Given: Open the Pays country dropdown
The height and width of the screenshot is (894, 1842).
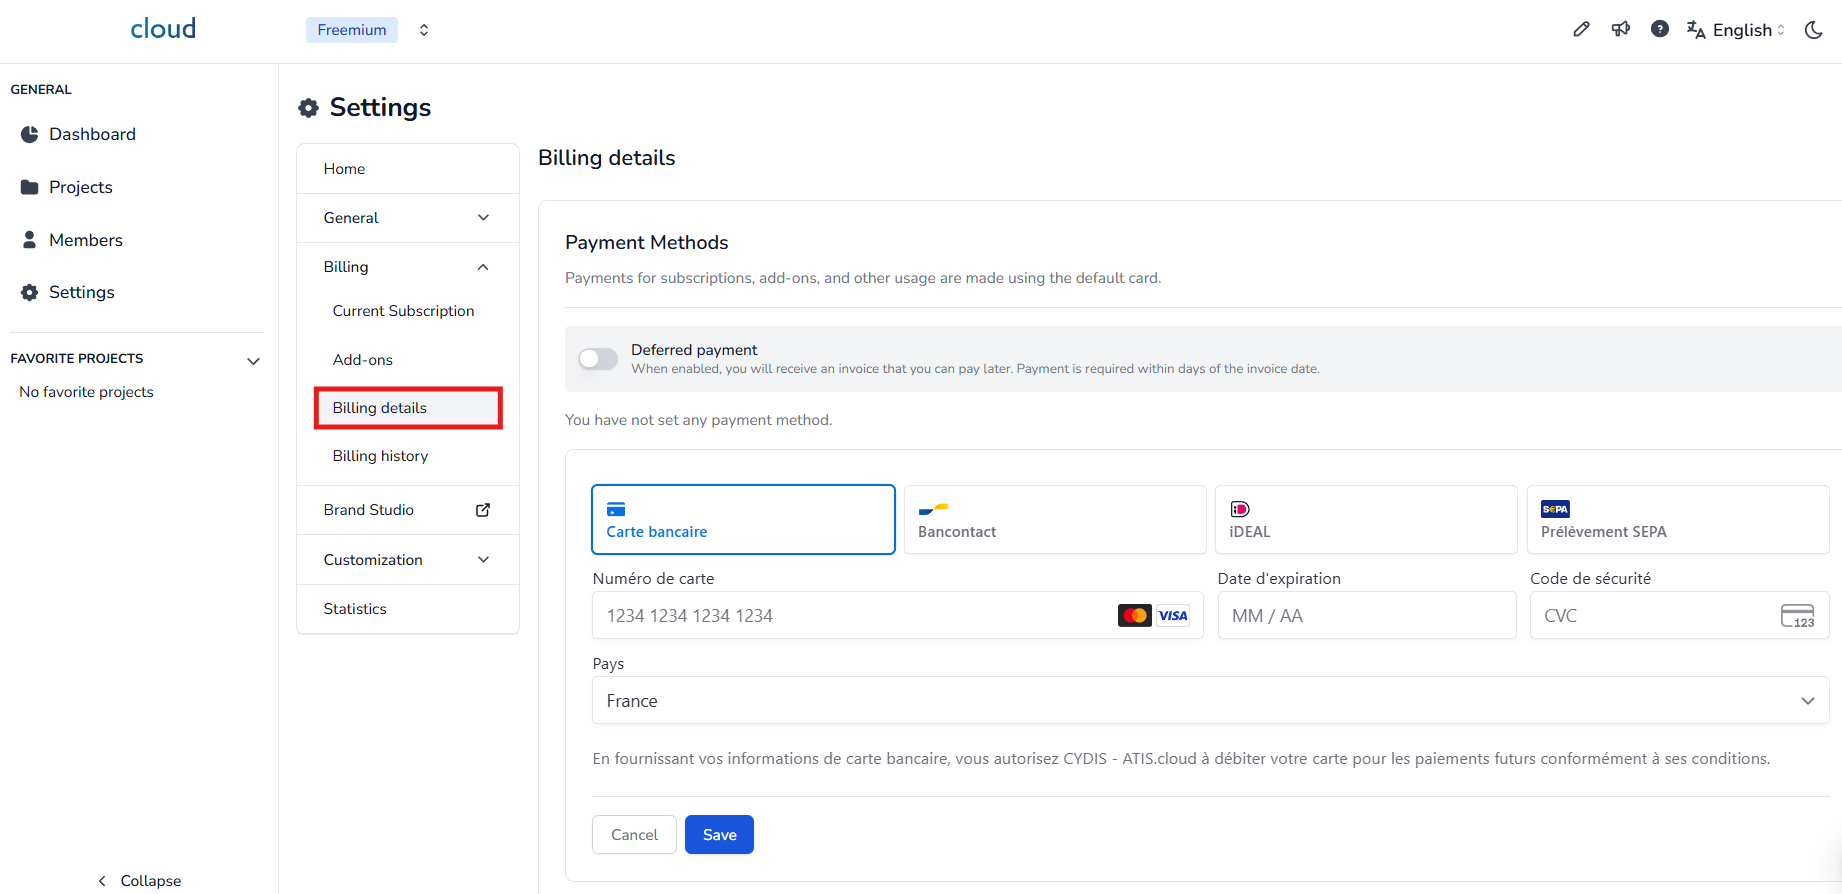Looking at the screenshot, I should [x=1210, y=701].
